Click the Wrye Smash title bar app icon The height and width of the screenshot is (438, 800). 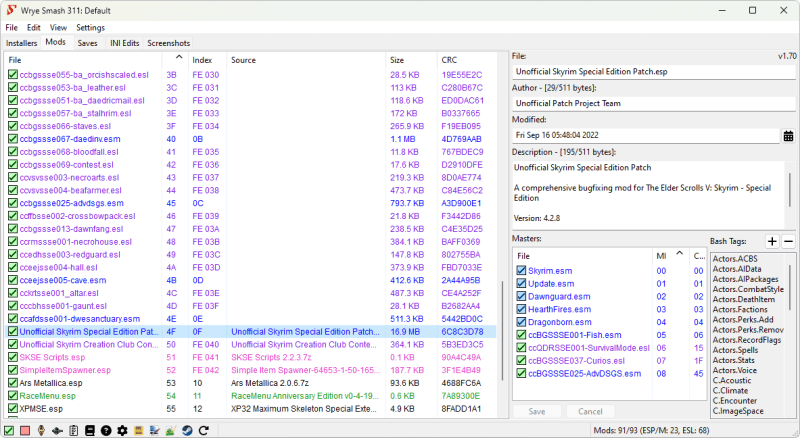coord(11,10)
